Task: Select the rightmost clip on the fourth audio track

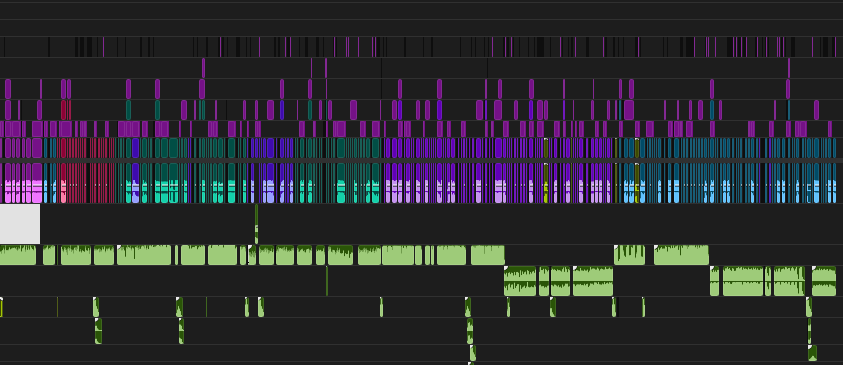Action: [x=810, y=331]
